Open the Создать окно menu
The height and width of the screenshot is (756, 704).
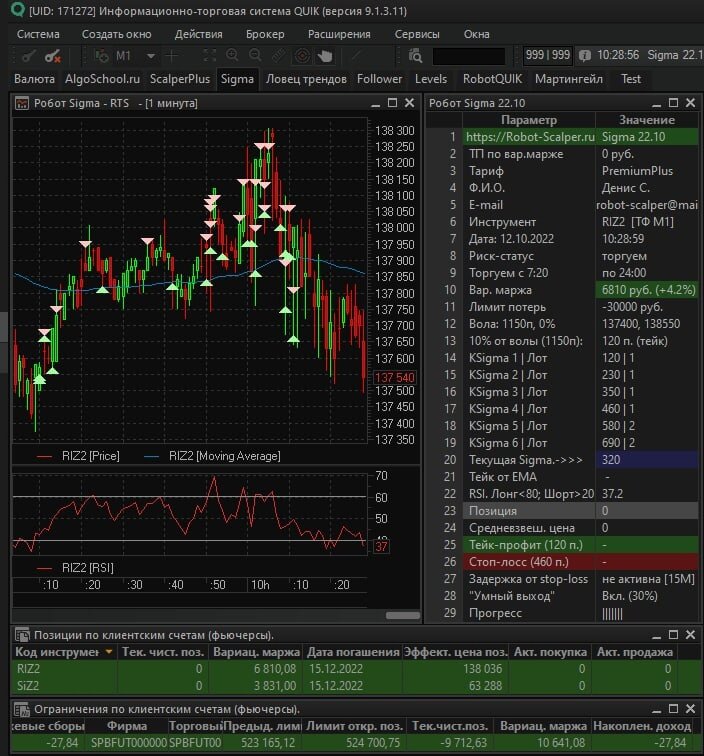coord(116,34)
